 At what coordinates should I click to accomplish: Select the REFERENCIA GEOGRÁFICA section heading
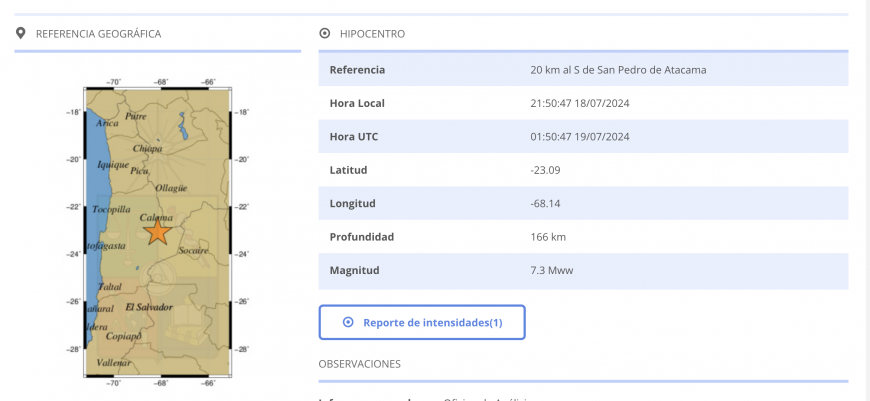[x=98, y=34]
